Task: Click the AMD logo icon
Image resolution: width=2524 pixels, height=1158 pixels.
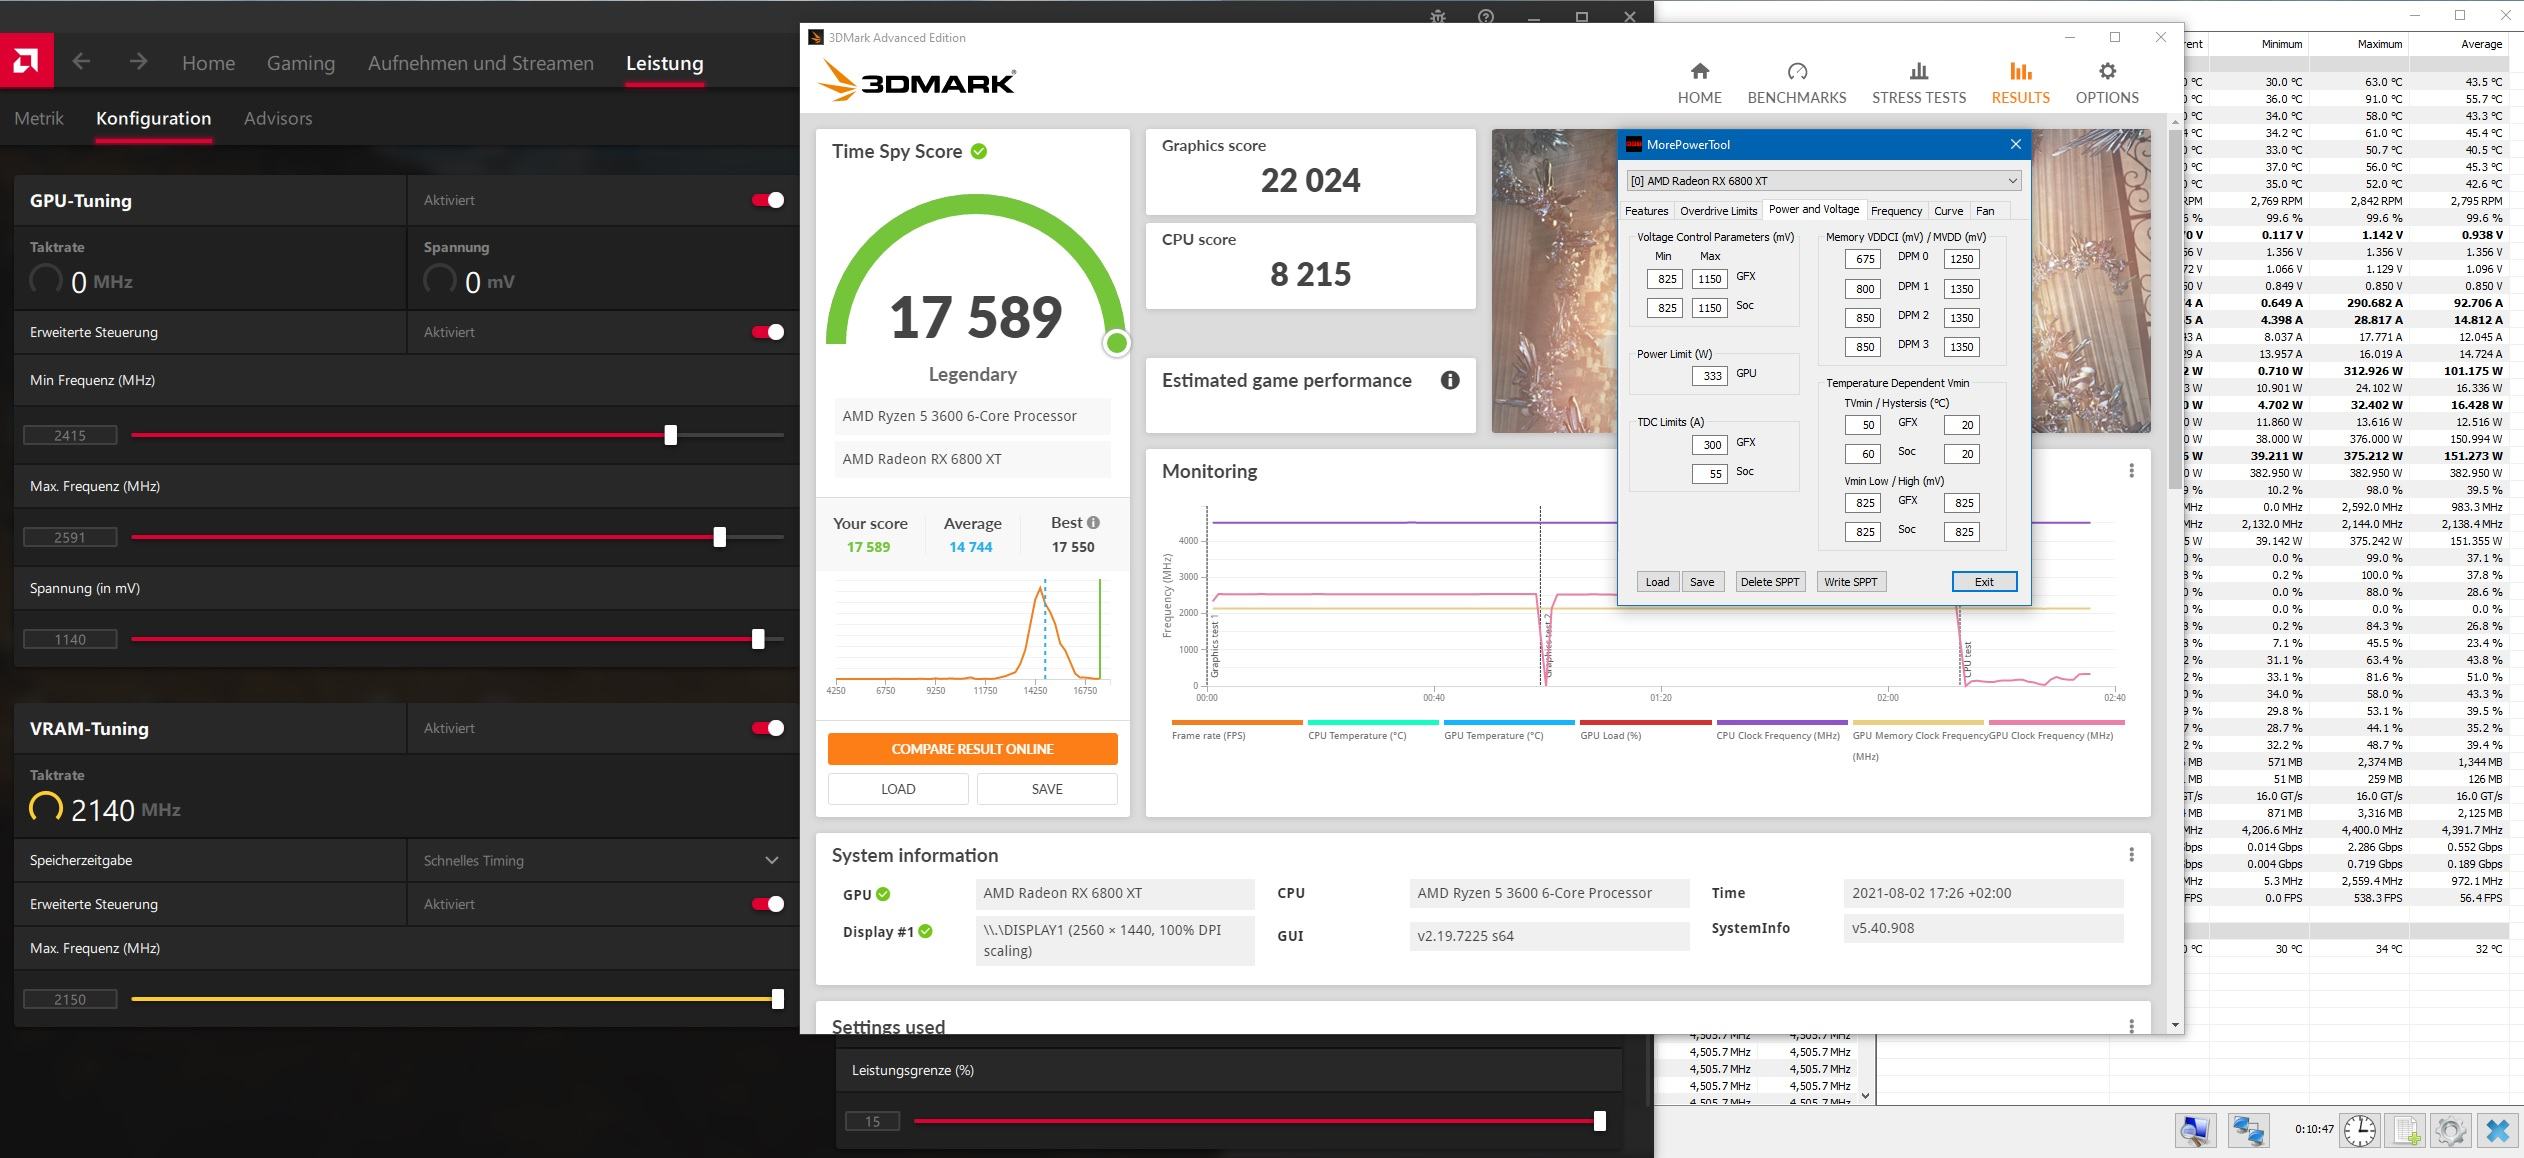Action: (27, 62)
